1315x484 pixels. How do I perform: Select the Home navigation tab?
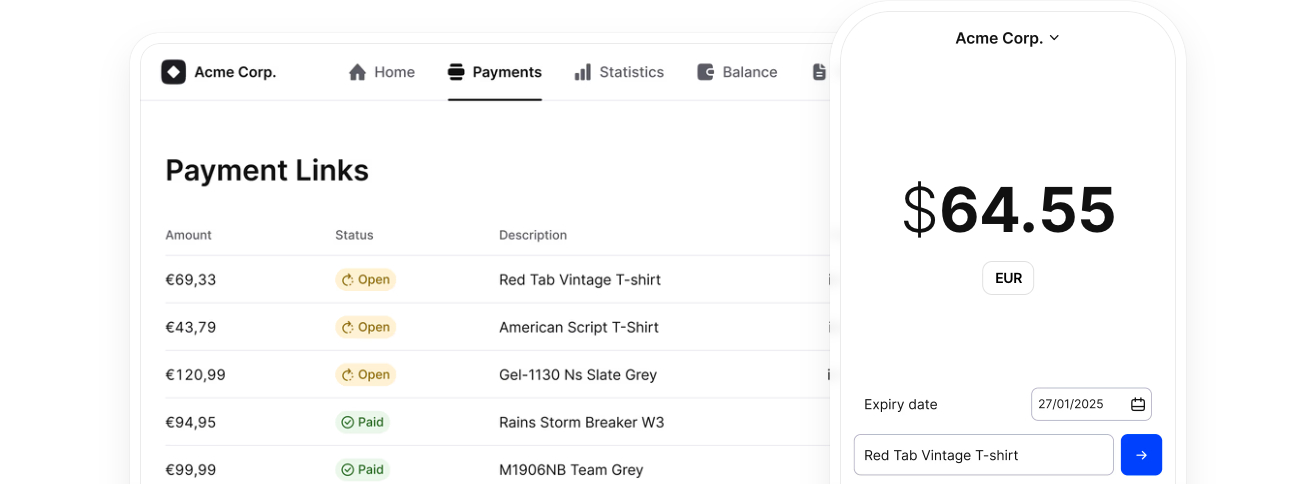tap(394, 72)
